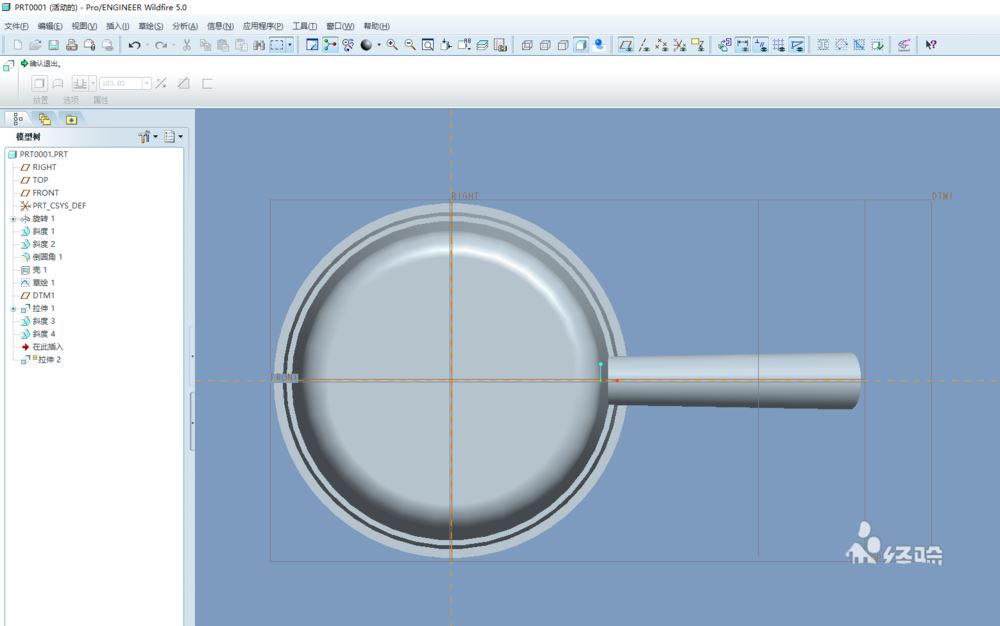Toggle sketcher grid display
1000x626 pixels.
coord(779,45)
